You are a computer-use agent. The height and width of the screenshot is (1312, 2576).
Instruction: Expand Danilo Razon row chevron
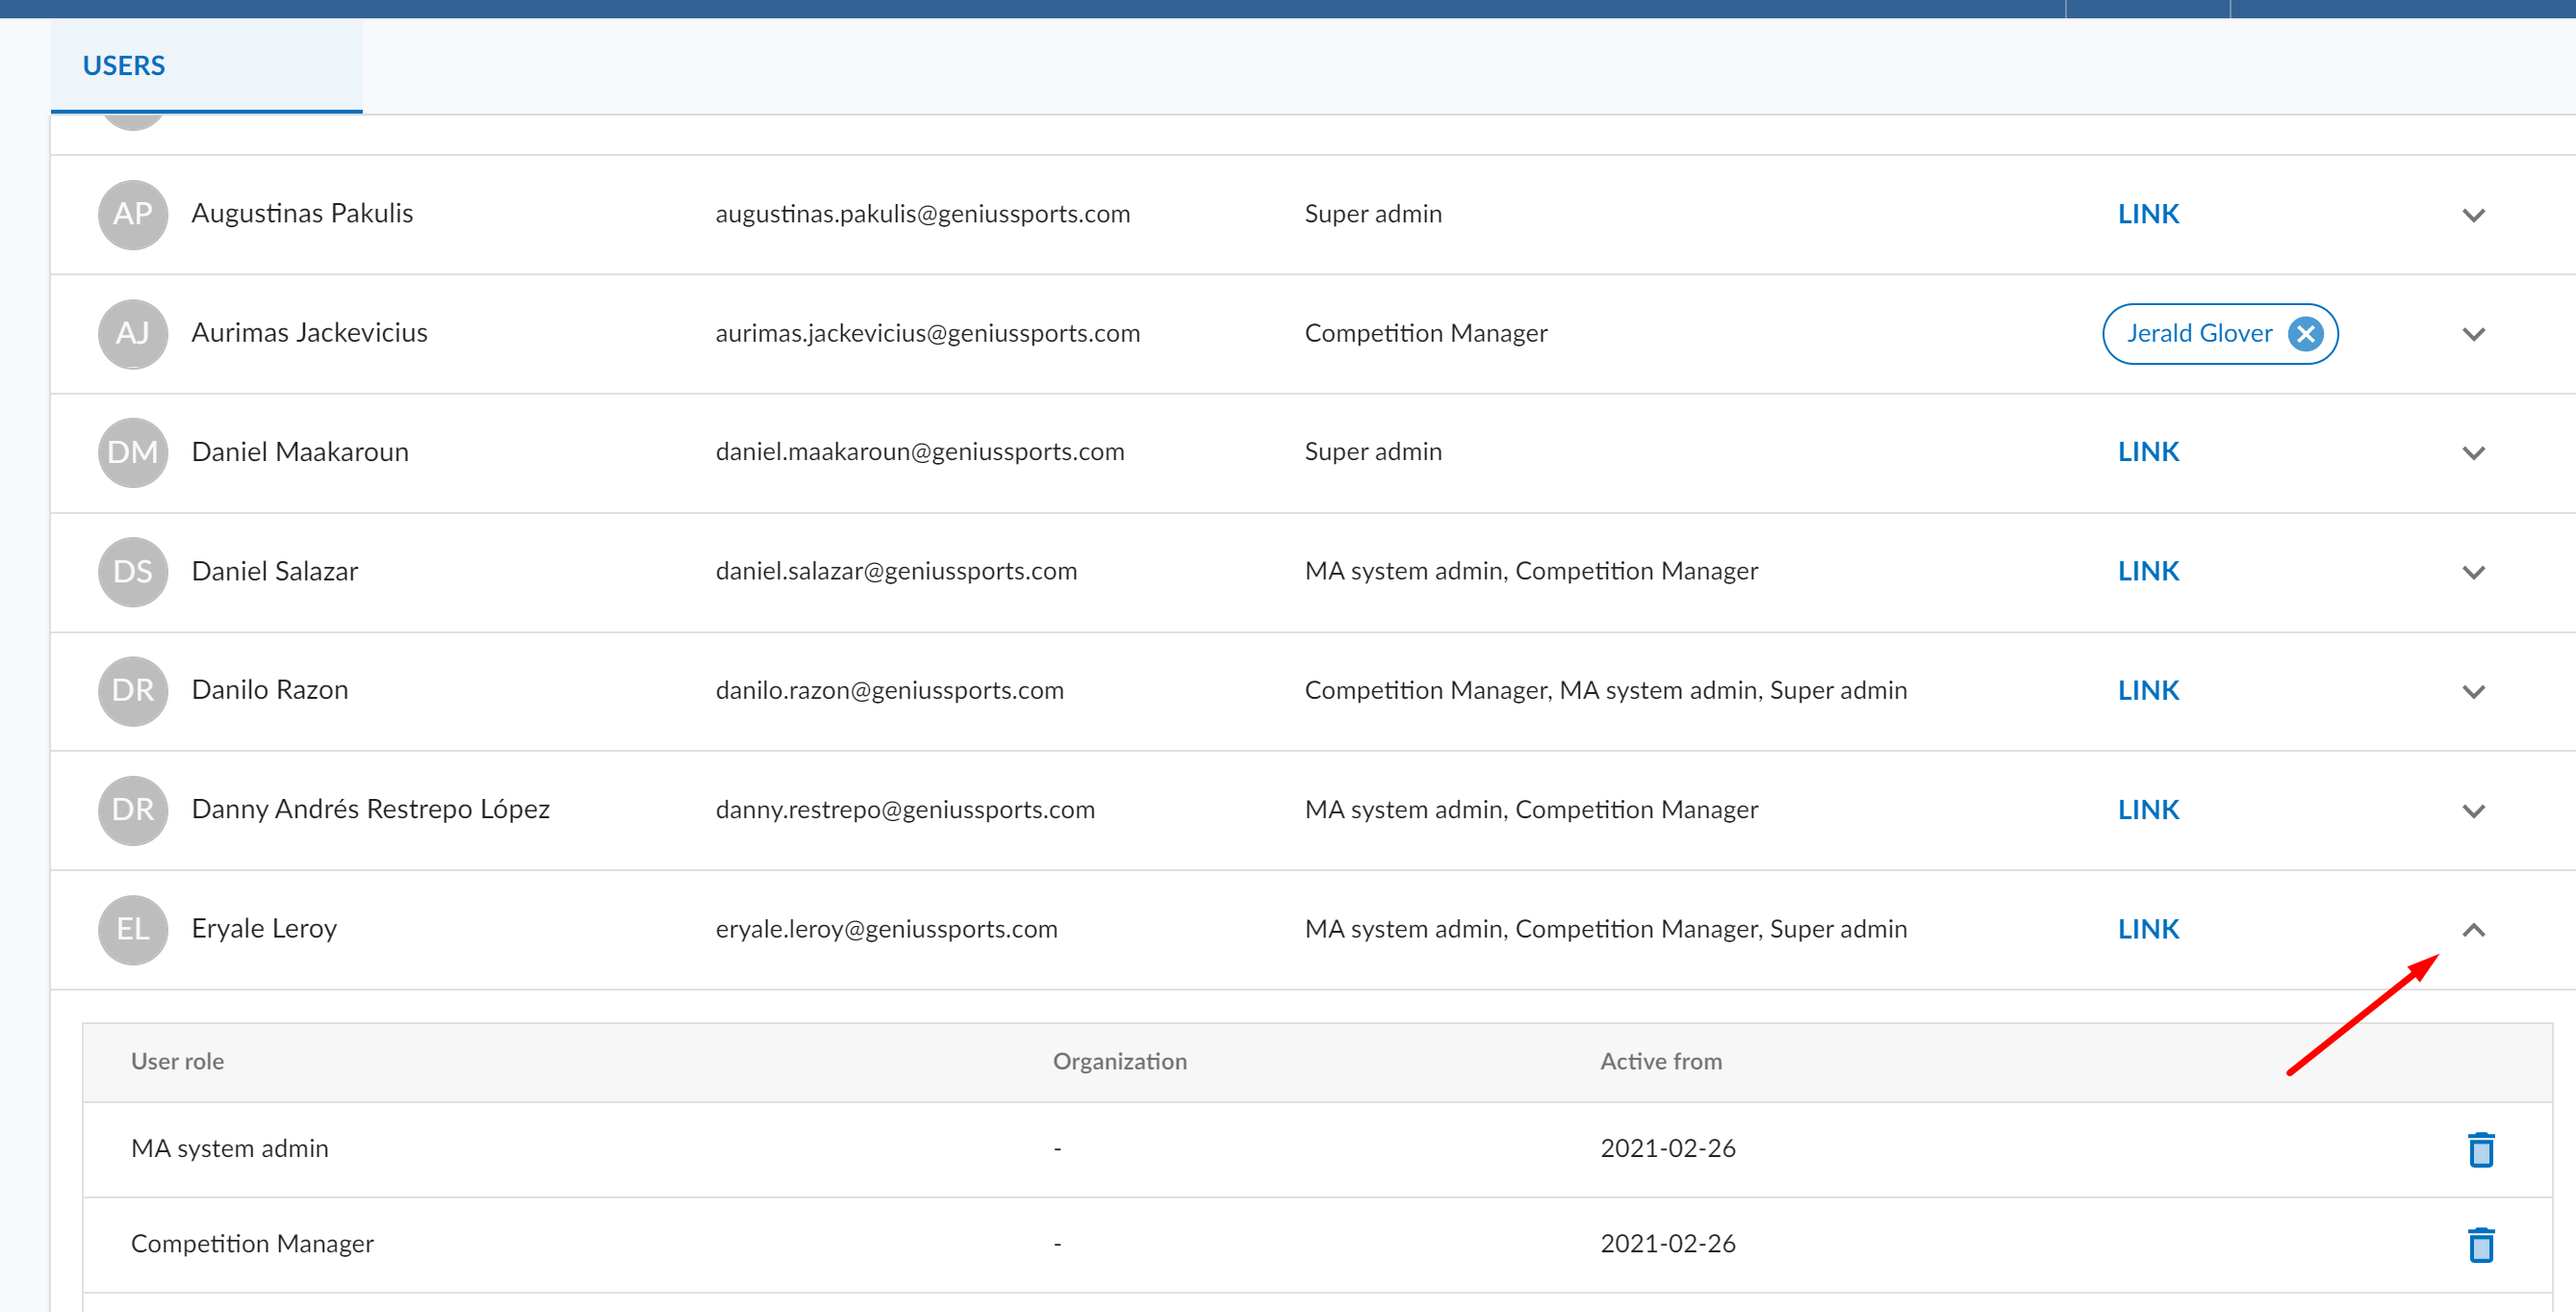click(x=2473, y=691)
